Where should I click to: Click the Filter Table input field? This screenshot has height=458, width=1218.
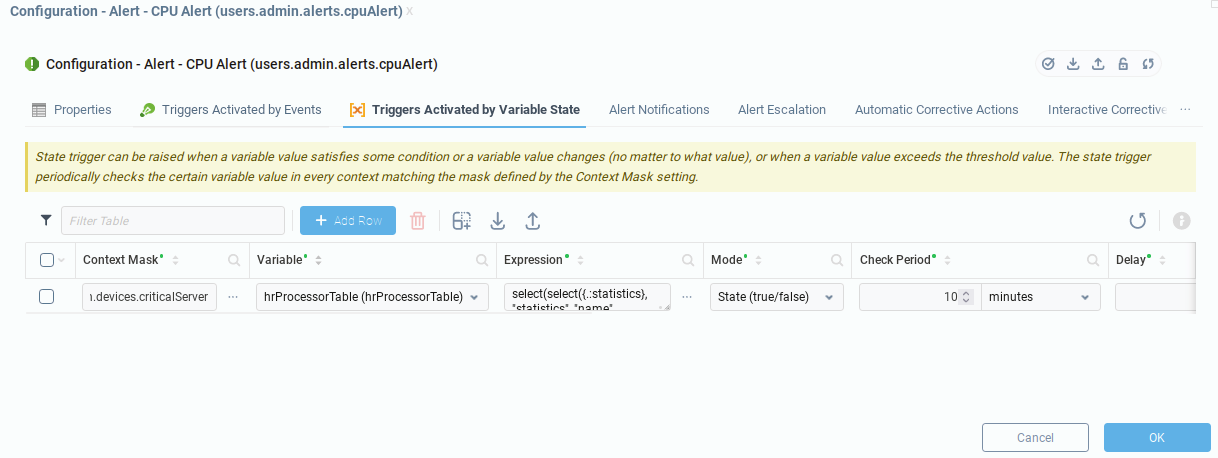pyautogui.click(x=173, y=221)
